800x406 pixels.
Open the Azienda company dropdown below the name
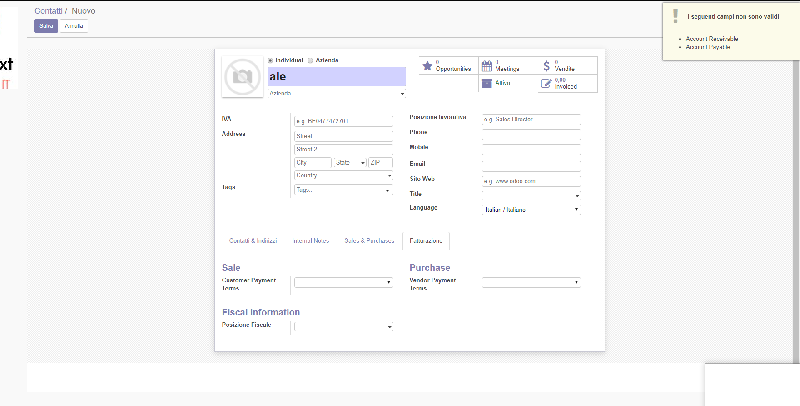click(337, 94)
